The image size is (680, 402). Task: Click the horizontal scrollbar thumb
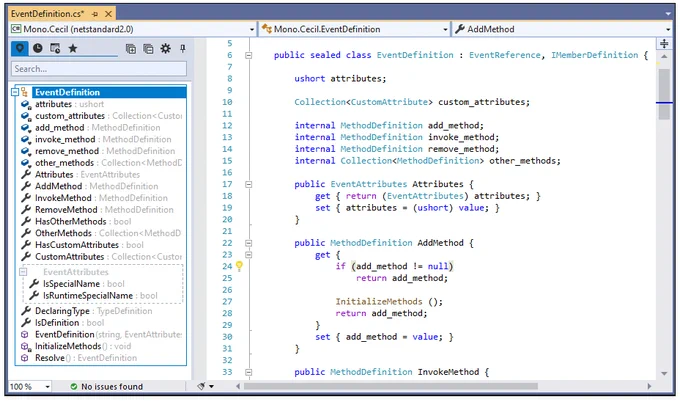[390, 386]
